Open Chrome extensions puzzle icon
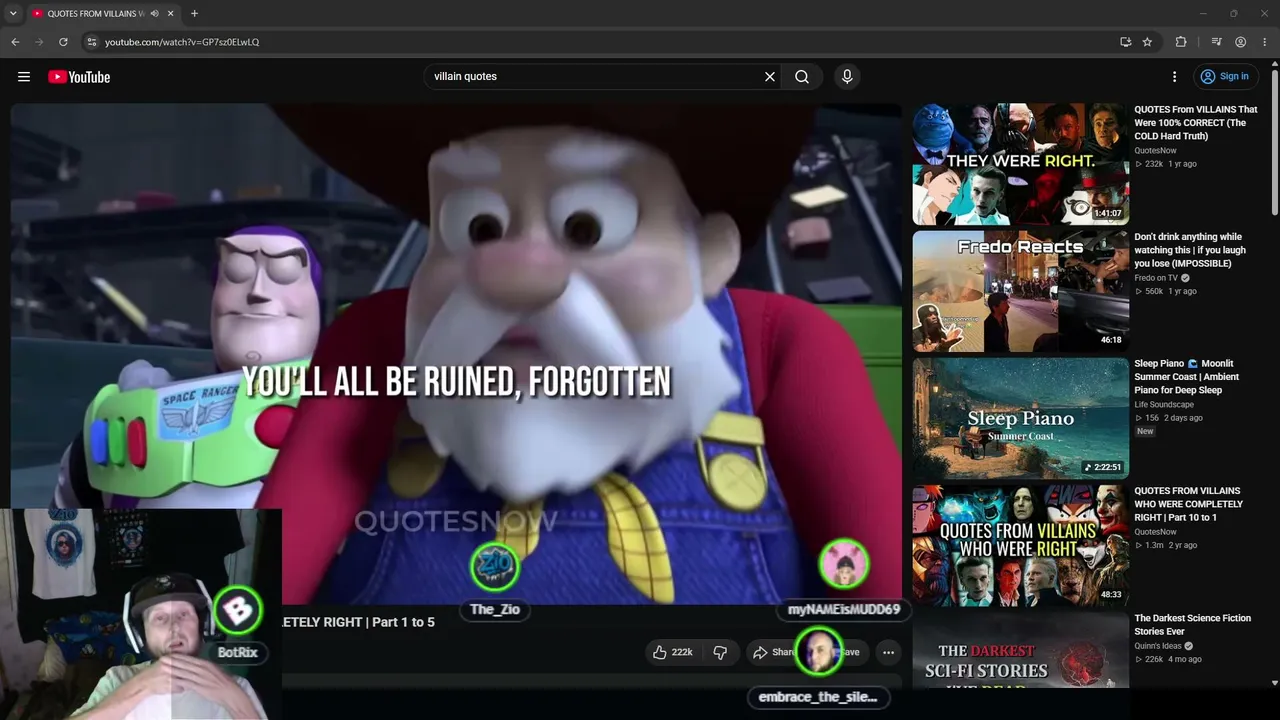Viewport: 1280px width, 720px height. (1181, 42)
